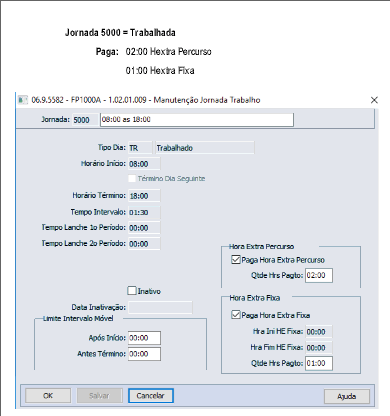Focus the Tempo Intervalo field
Image resolution: width=390 pixels, height=416 pixels.
pyautogui.click(x=144, y=212)
